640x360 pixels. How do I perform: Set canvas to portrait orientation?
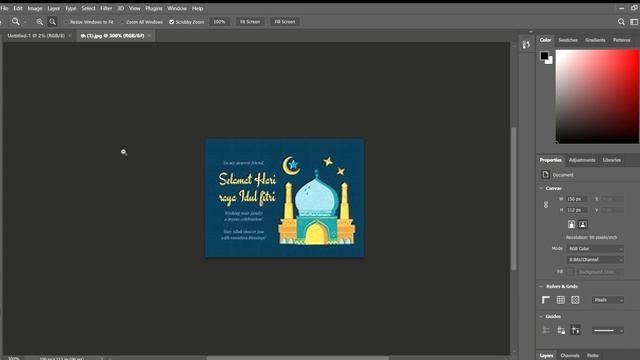point(571,224)
